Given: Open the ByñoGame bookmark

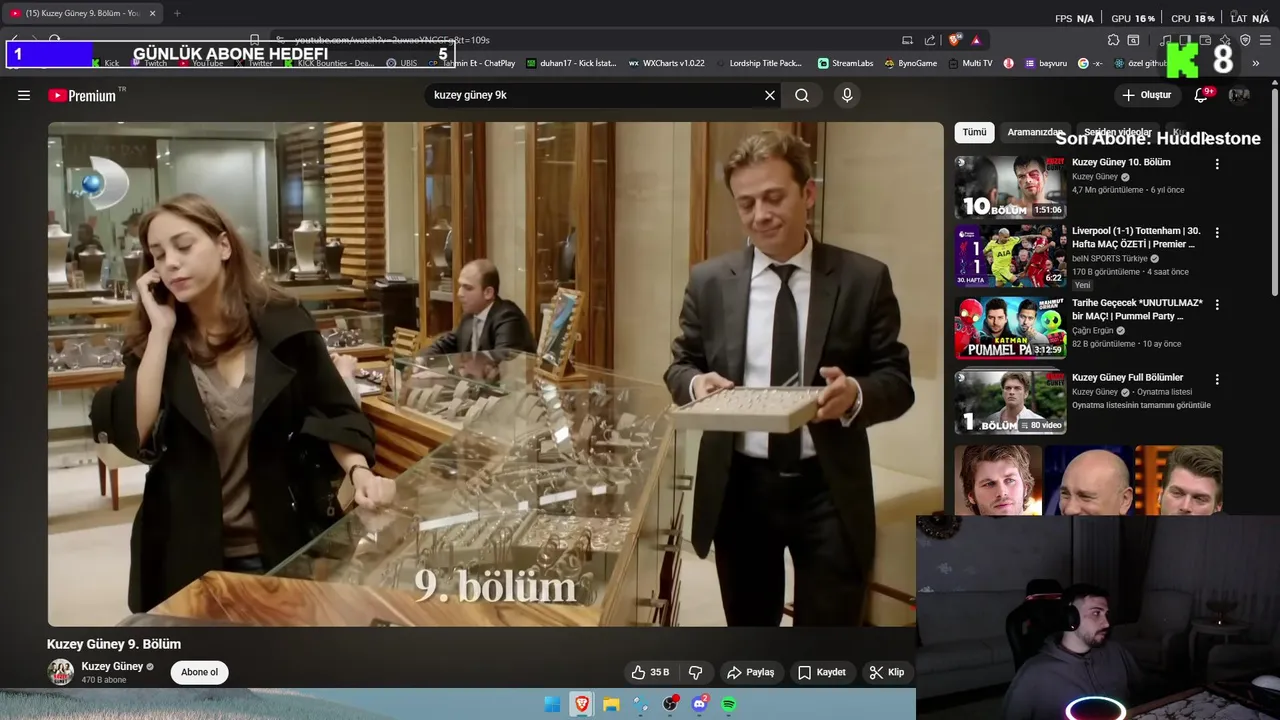Looking at the screenshot, I should (x=910, y=63).
